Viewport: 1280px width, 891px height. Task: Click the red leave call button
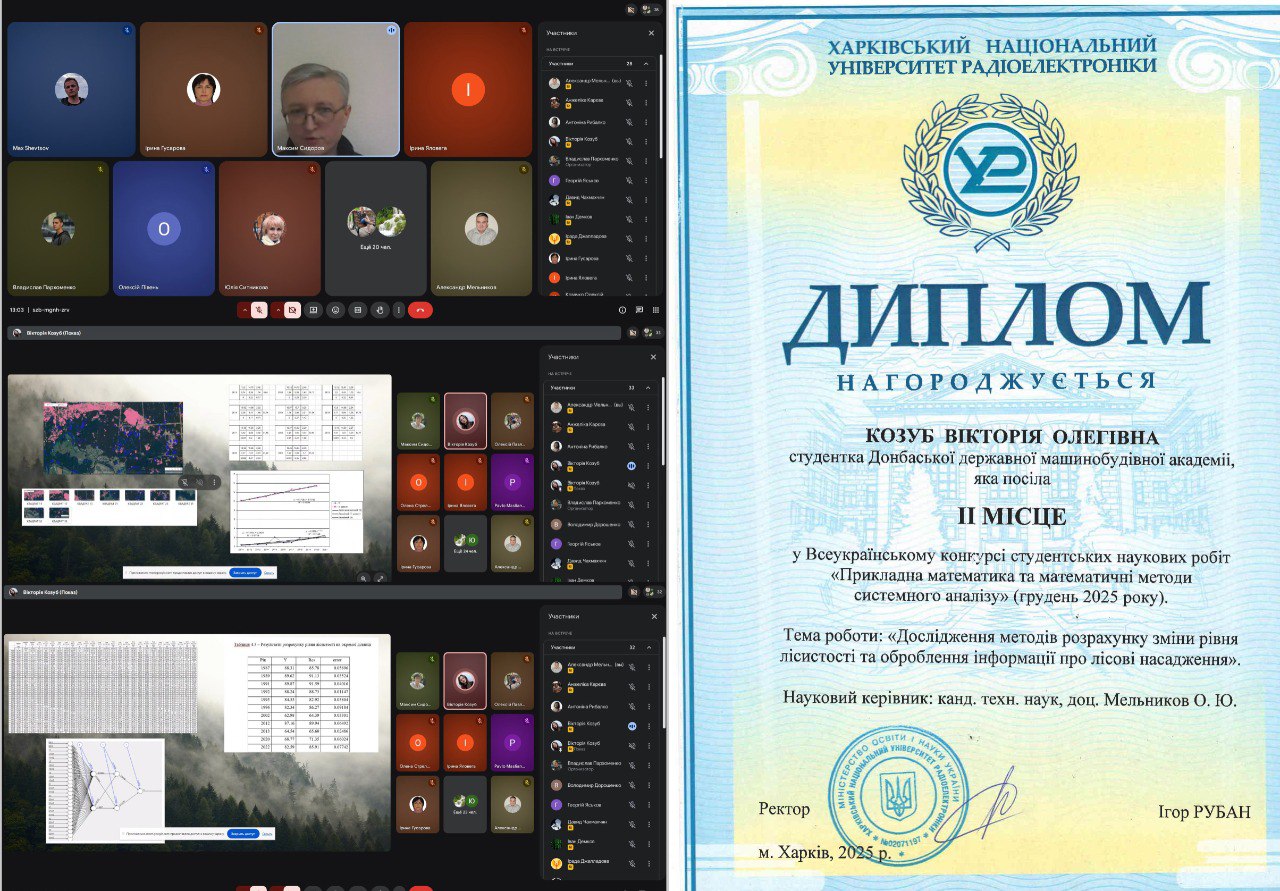coord(420,310)
